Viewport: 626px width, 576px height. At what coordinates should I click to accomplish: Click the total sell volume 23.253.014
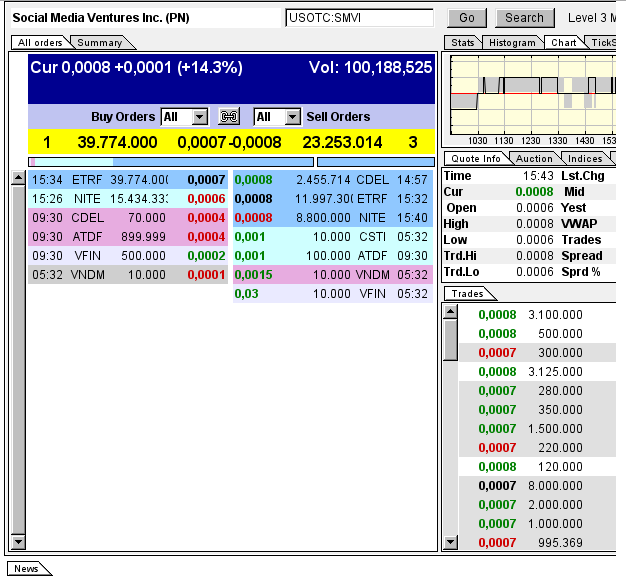(x=342, y=143)
